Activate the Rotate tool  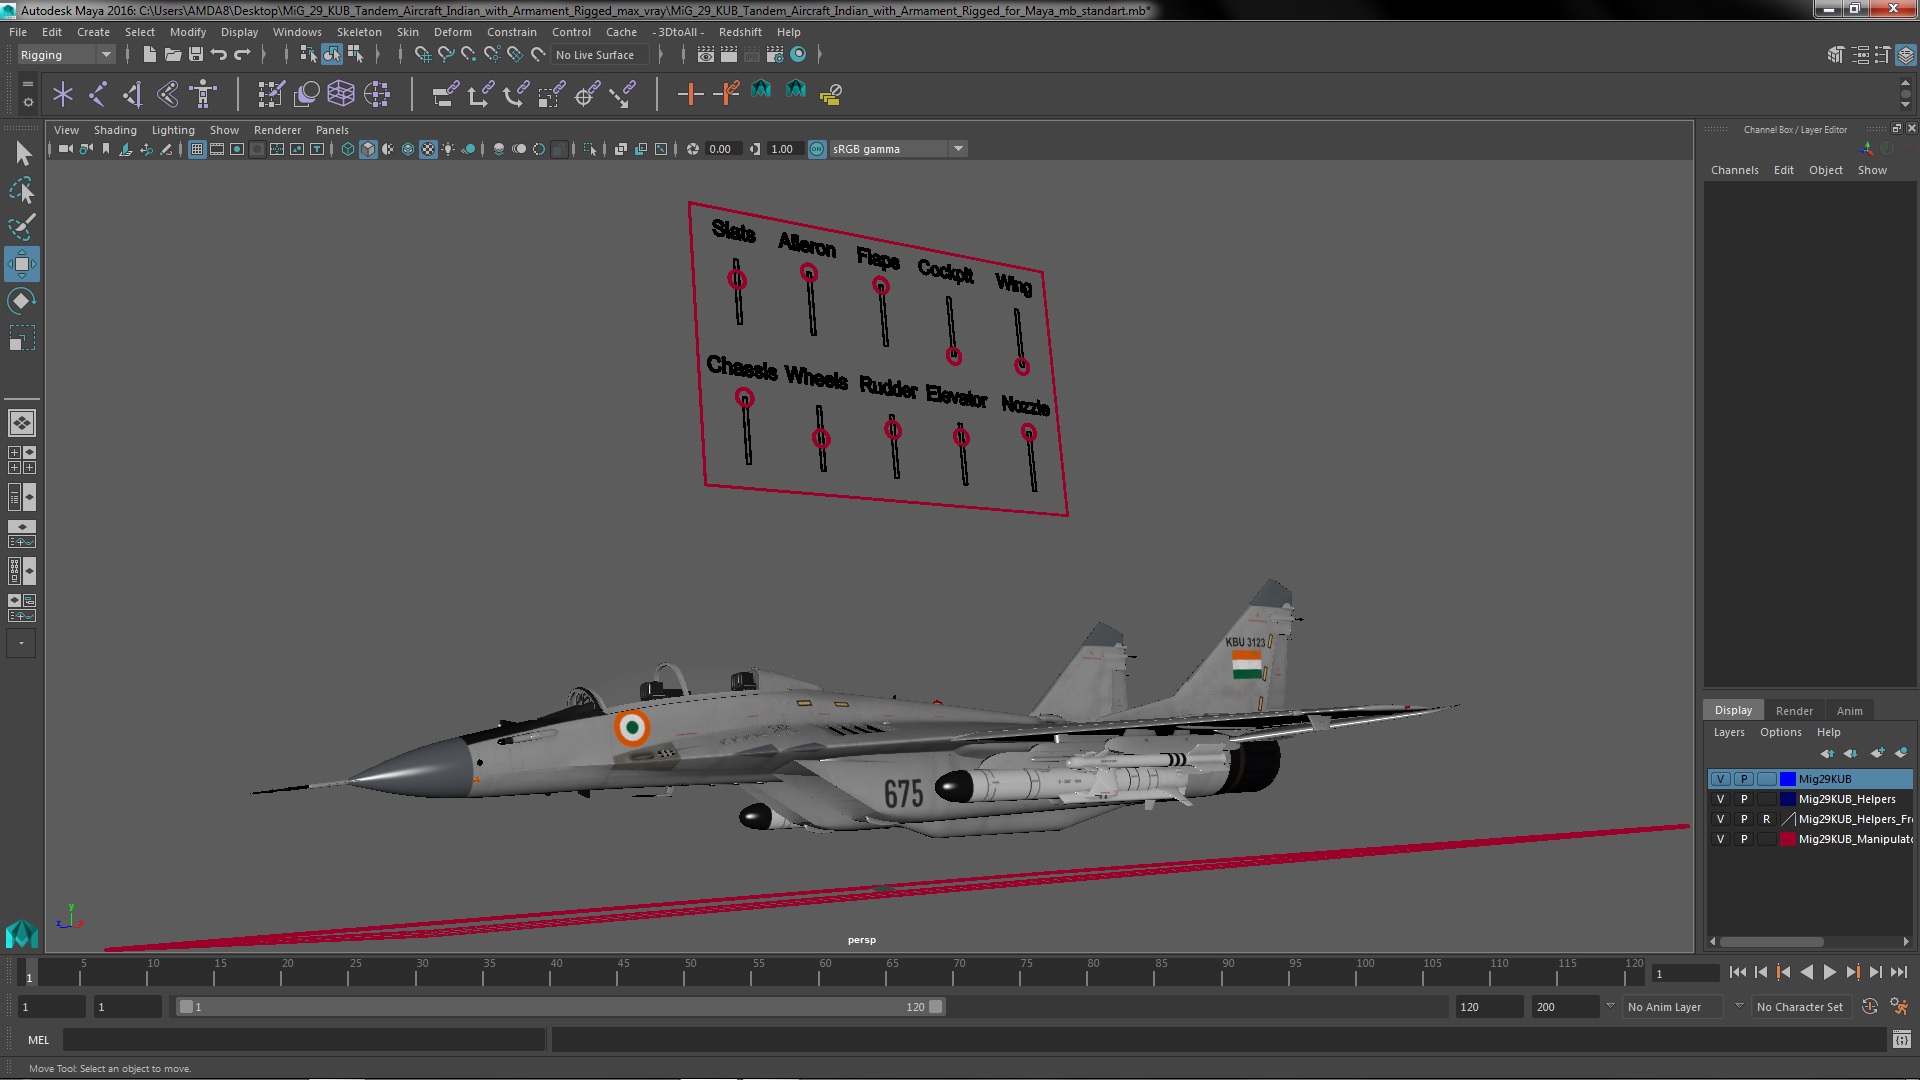coord(22,301)
